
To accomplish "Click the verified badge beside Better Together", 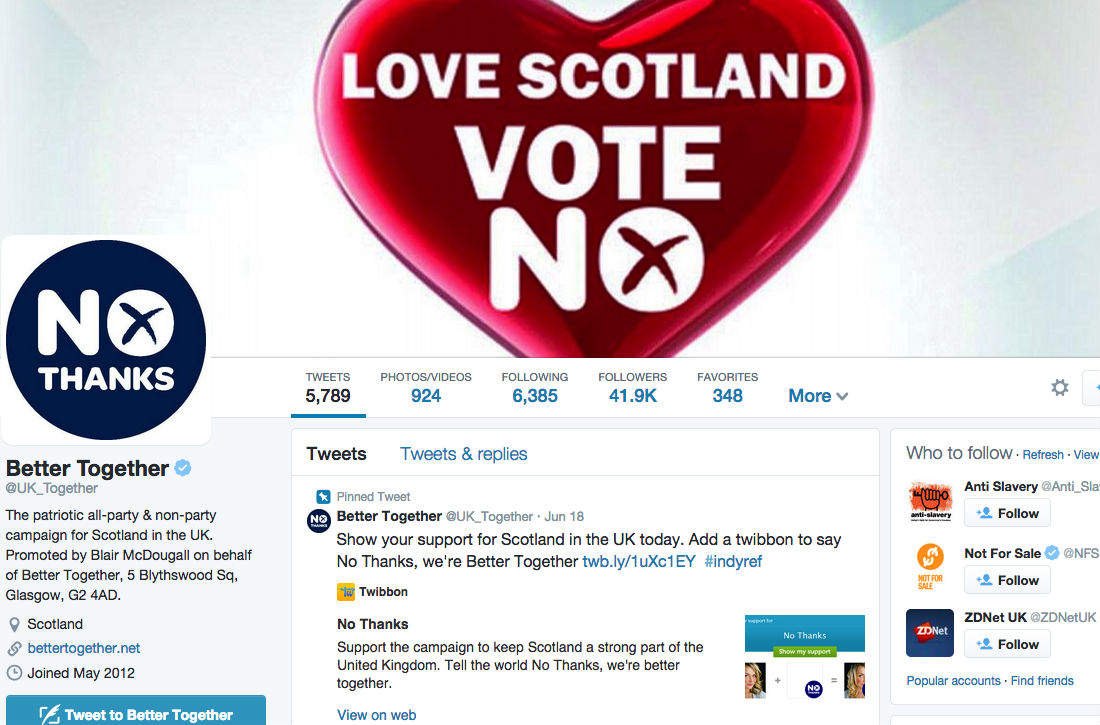I will tap(183, 467).
